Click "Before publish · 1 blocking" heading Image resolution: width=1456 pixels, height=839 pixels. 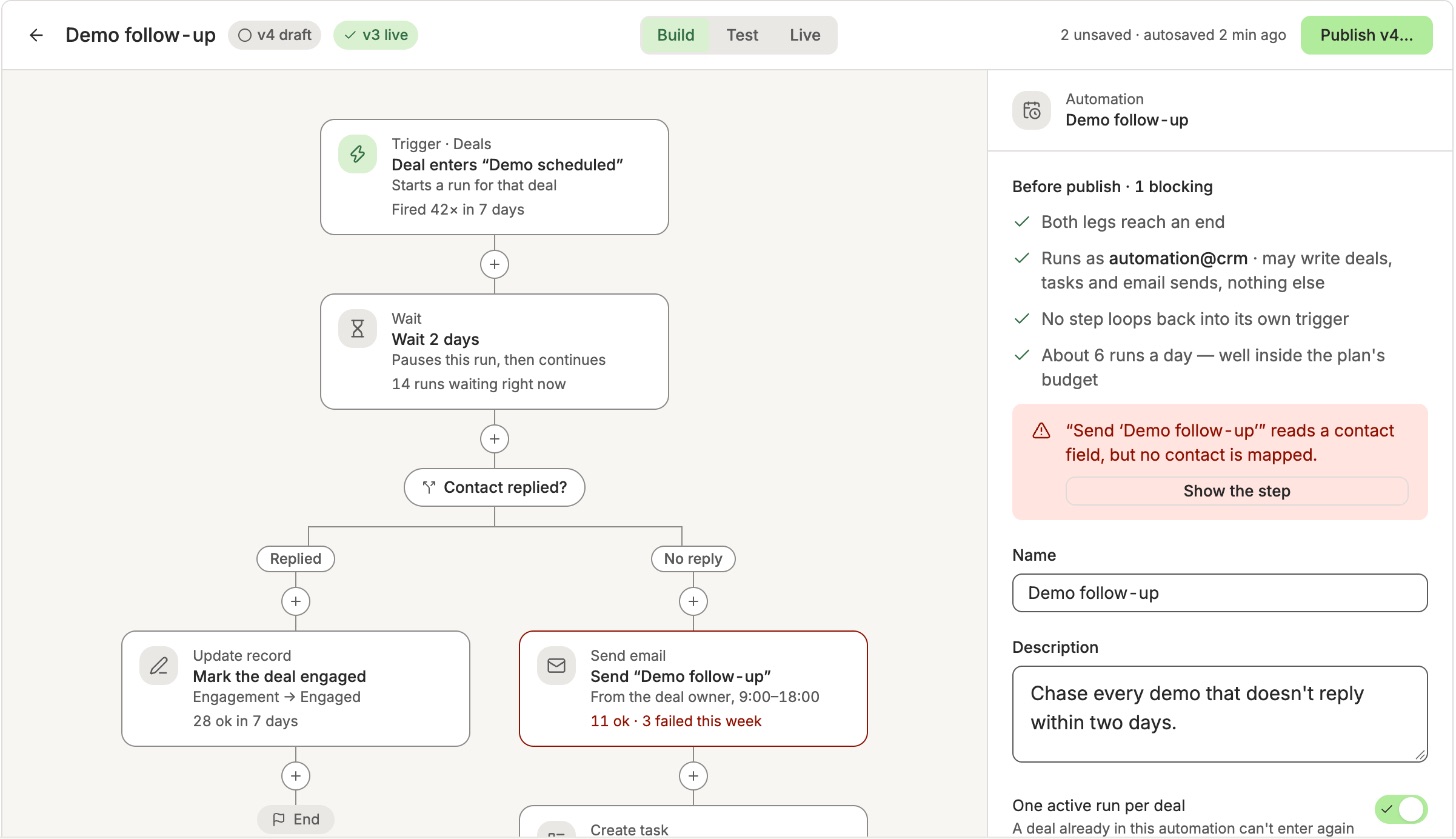[x=1112, y=186]
